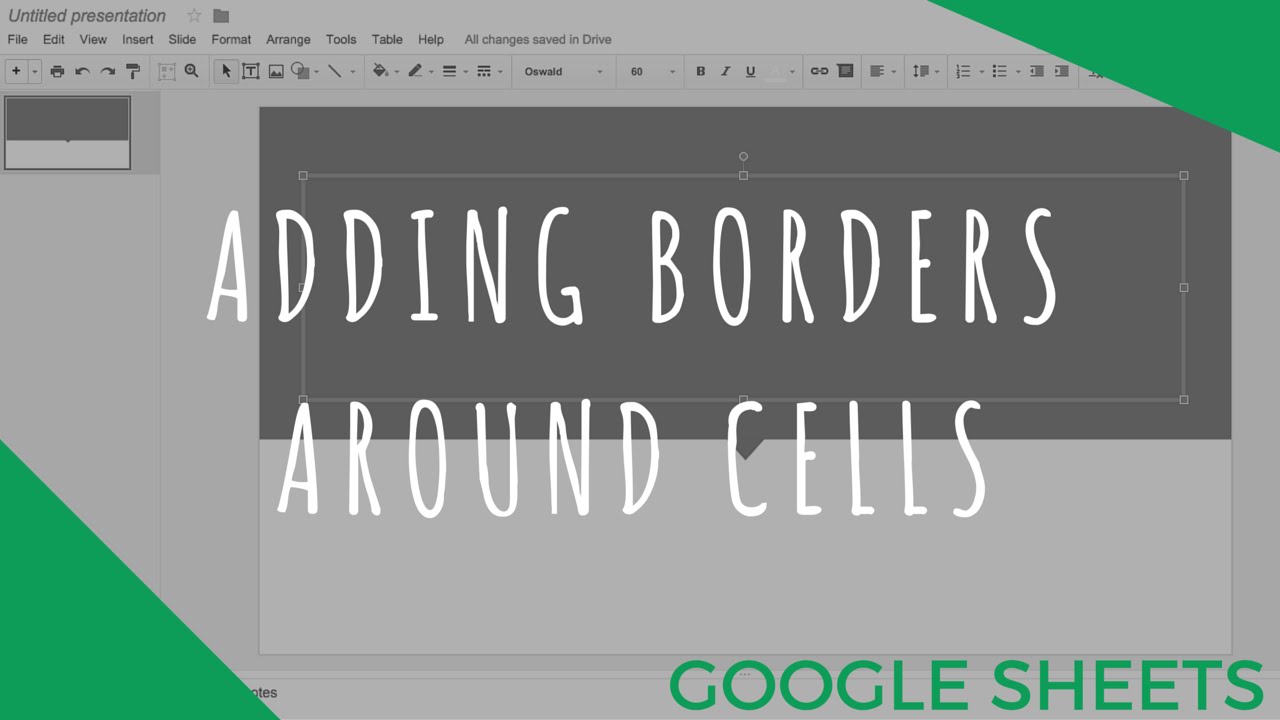Viewport: 1280px width, 720px height.
Task: Open the Slide menu
Action: 182,39
